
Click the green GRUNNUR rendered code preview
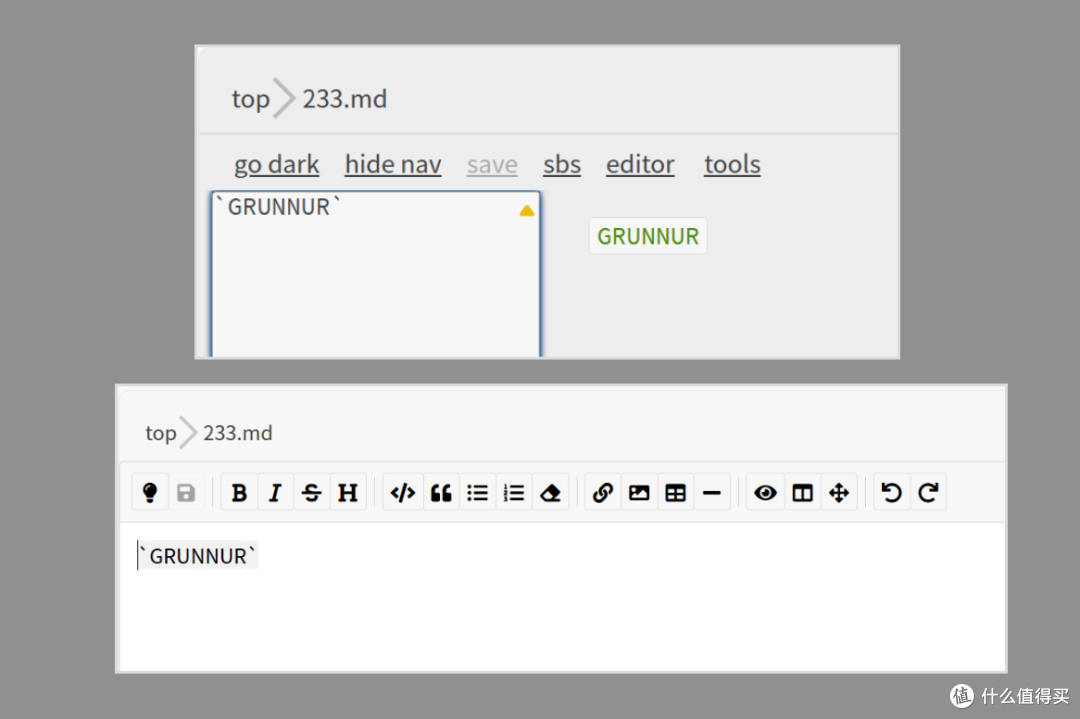[648, 236]
